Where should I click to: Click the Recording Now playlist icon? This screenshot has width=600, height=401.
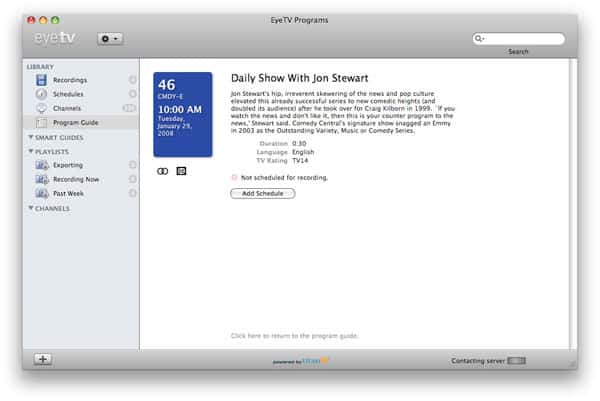coord(42,179)
